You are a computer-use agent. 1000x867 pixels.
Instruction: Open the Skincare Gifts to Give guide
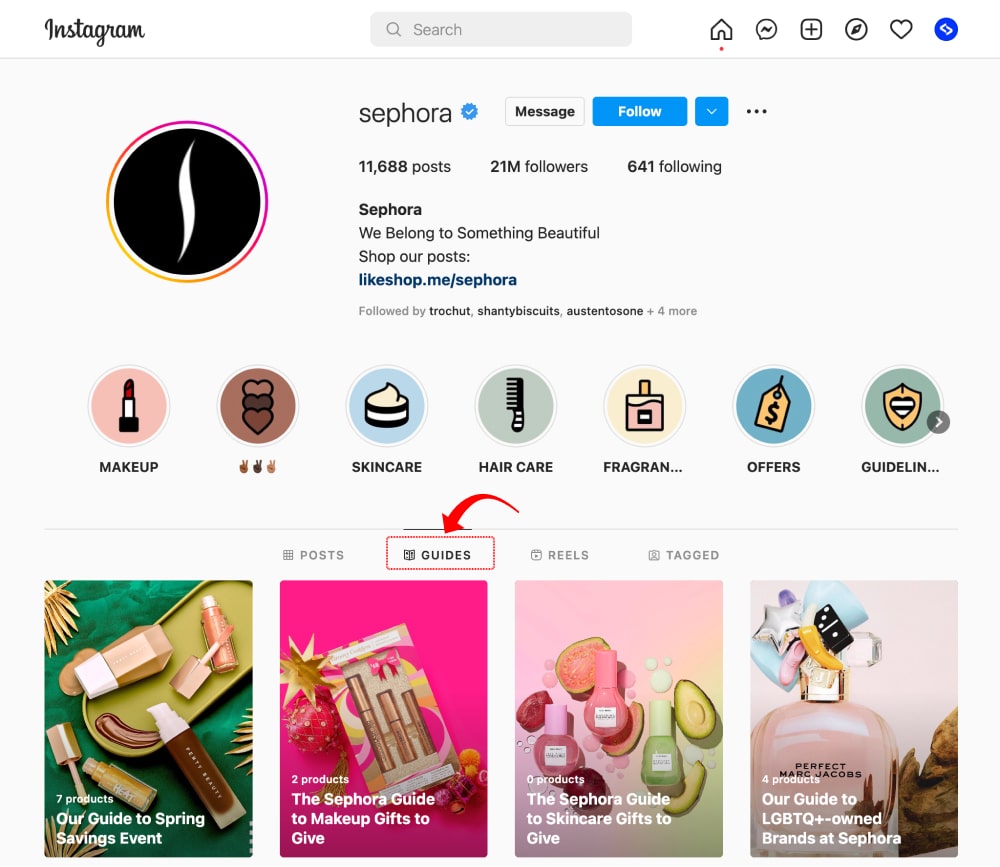pyautogui.click(x=619, y=718)
